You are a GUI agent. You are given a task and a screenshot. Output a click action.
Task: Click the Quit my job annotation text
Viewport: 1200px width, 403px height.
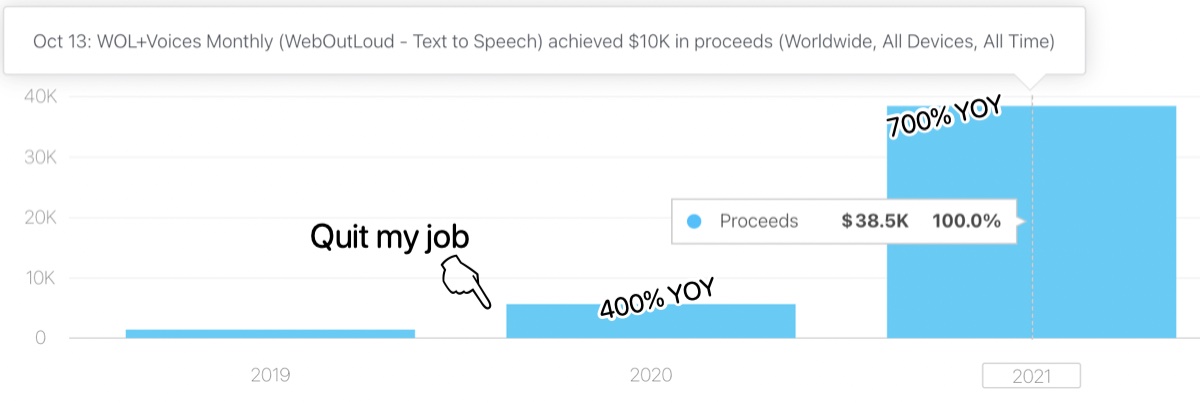tap(389, 237)
